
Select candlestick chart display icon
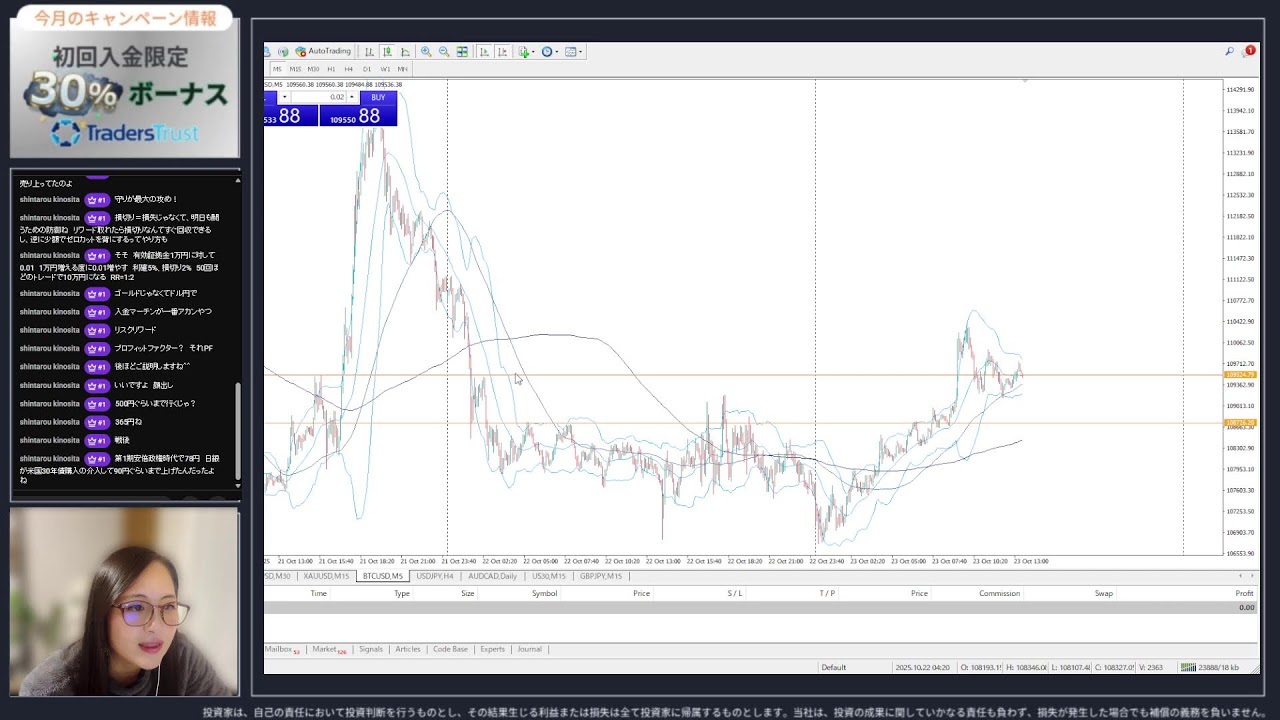387,52
